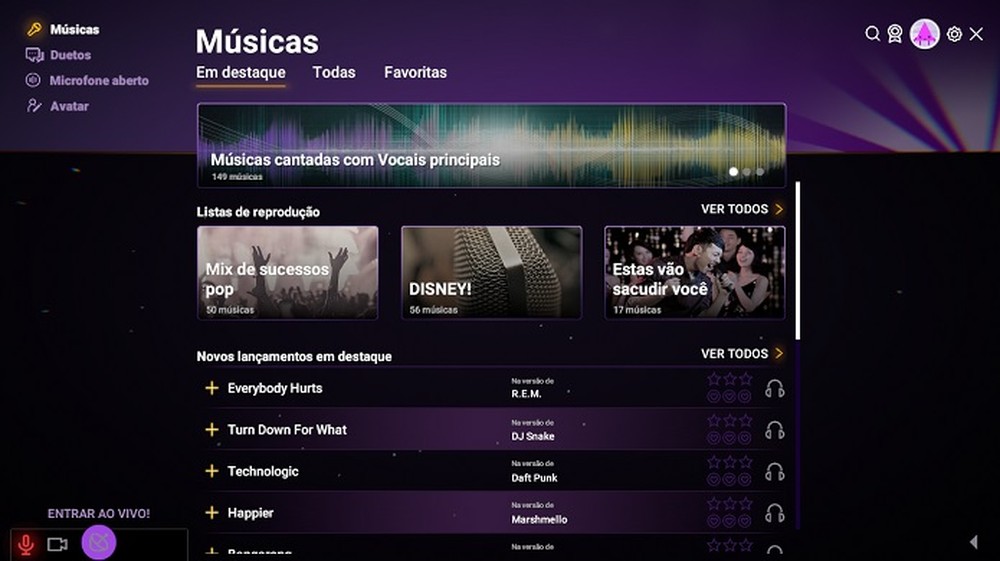Click the DJ Snake artist name
The width and height of the screenshot is (1000, 561).
point(533,436)
